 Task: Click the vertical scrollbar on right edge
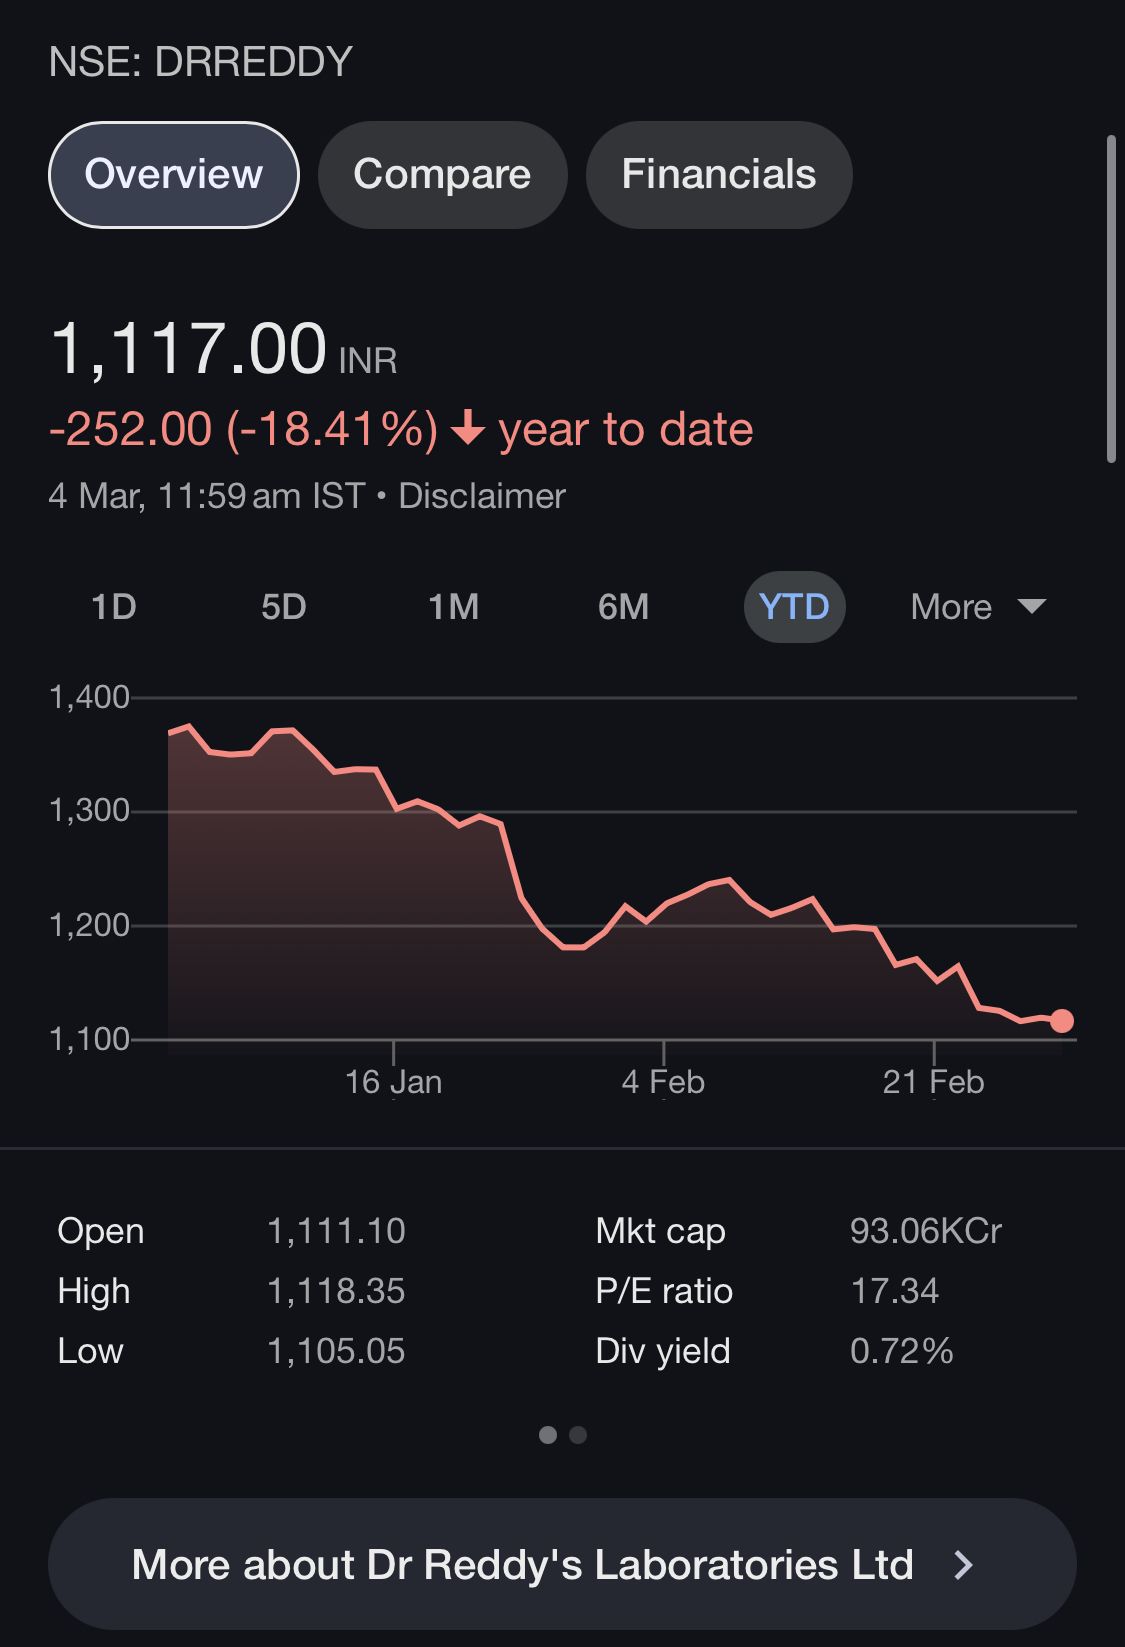[x=1110, y=300]
